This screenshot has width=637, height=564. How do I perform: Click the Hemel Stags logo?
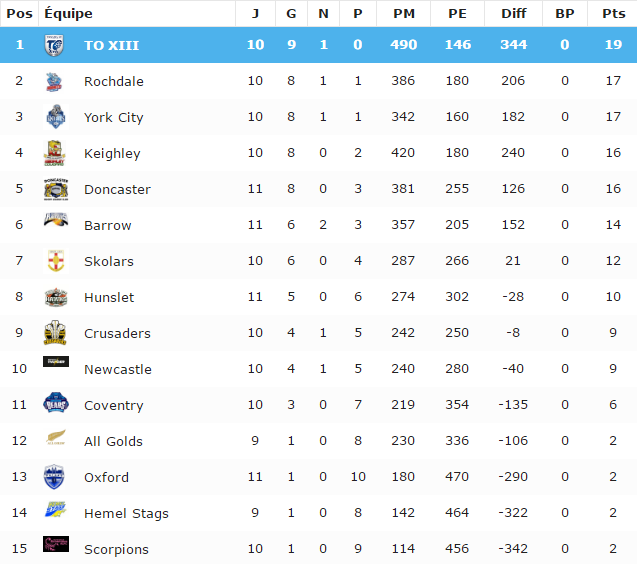point(55,512)
